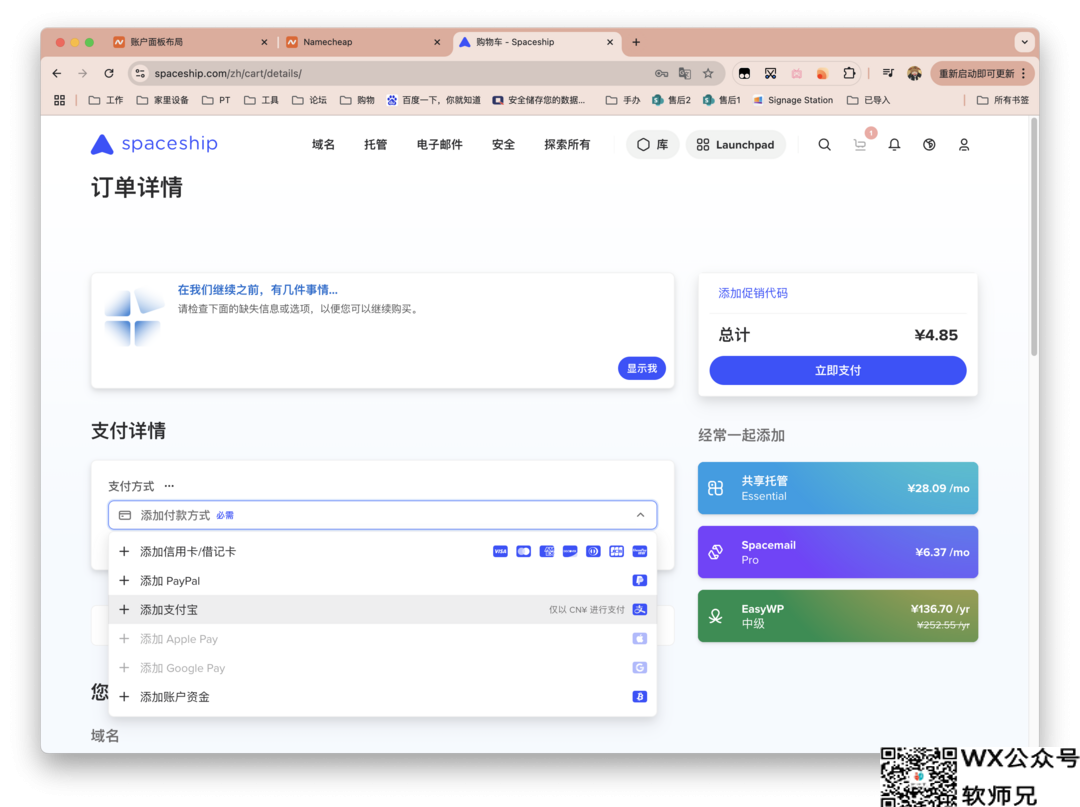Screen dimensions: 1080x807
Task: Open the 售后2 bookmark
Action: point(672,100)
